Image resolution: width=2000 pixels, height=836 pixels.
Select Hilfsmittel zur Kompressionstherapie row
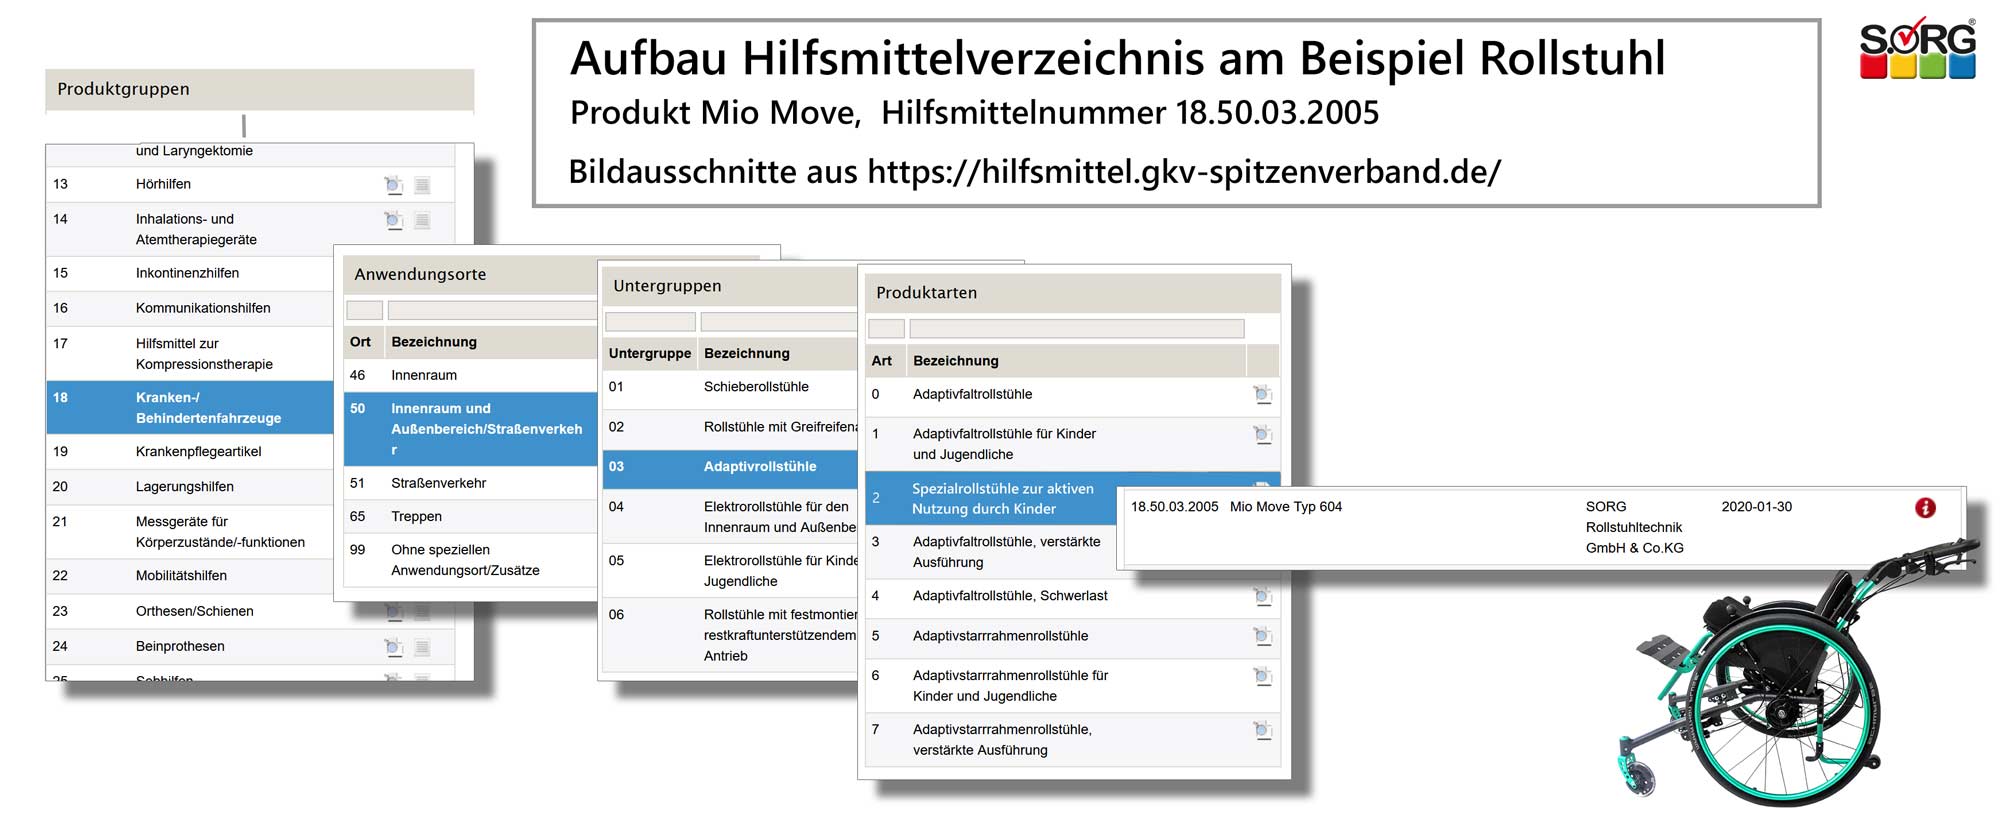click(190, 354)
